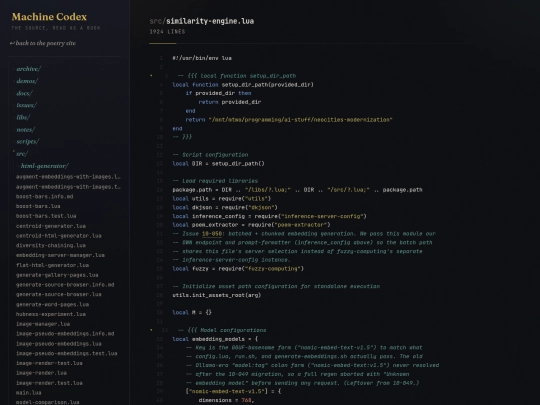Expand the scripts/ folder
The width and height of the screenshot is (540, 405).
28,142
